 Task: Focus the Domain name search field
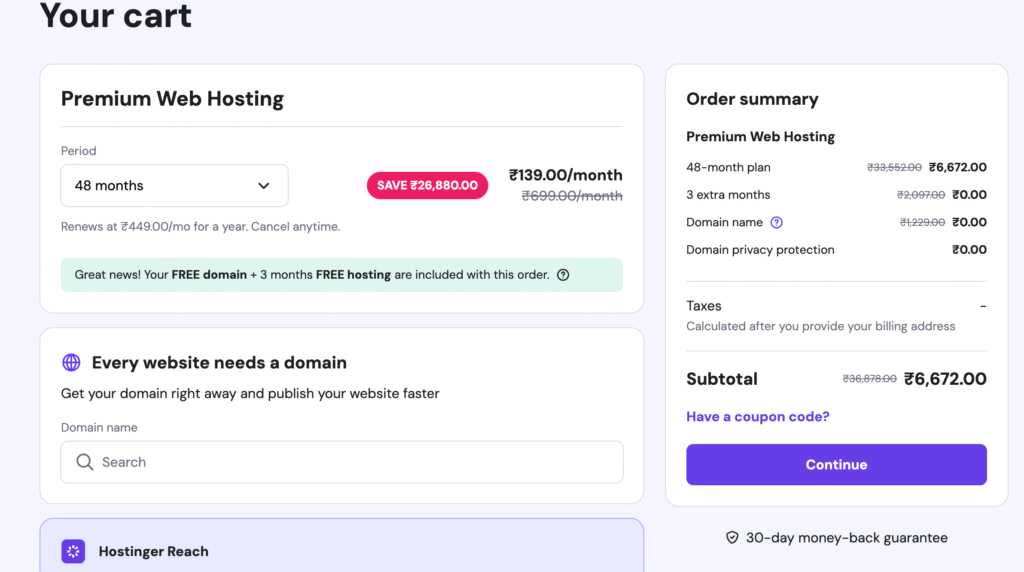(x=350, y=462)
